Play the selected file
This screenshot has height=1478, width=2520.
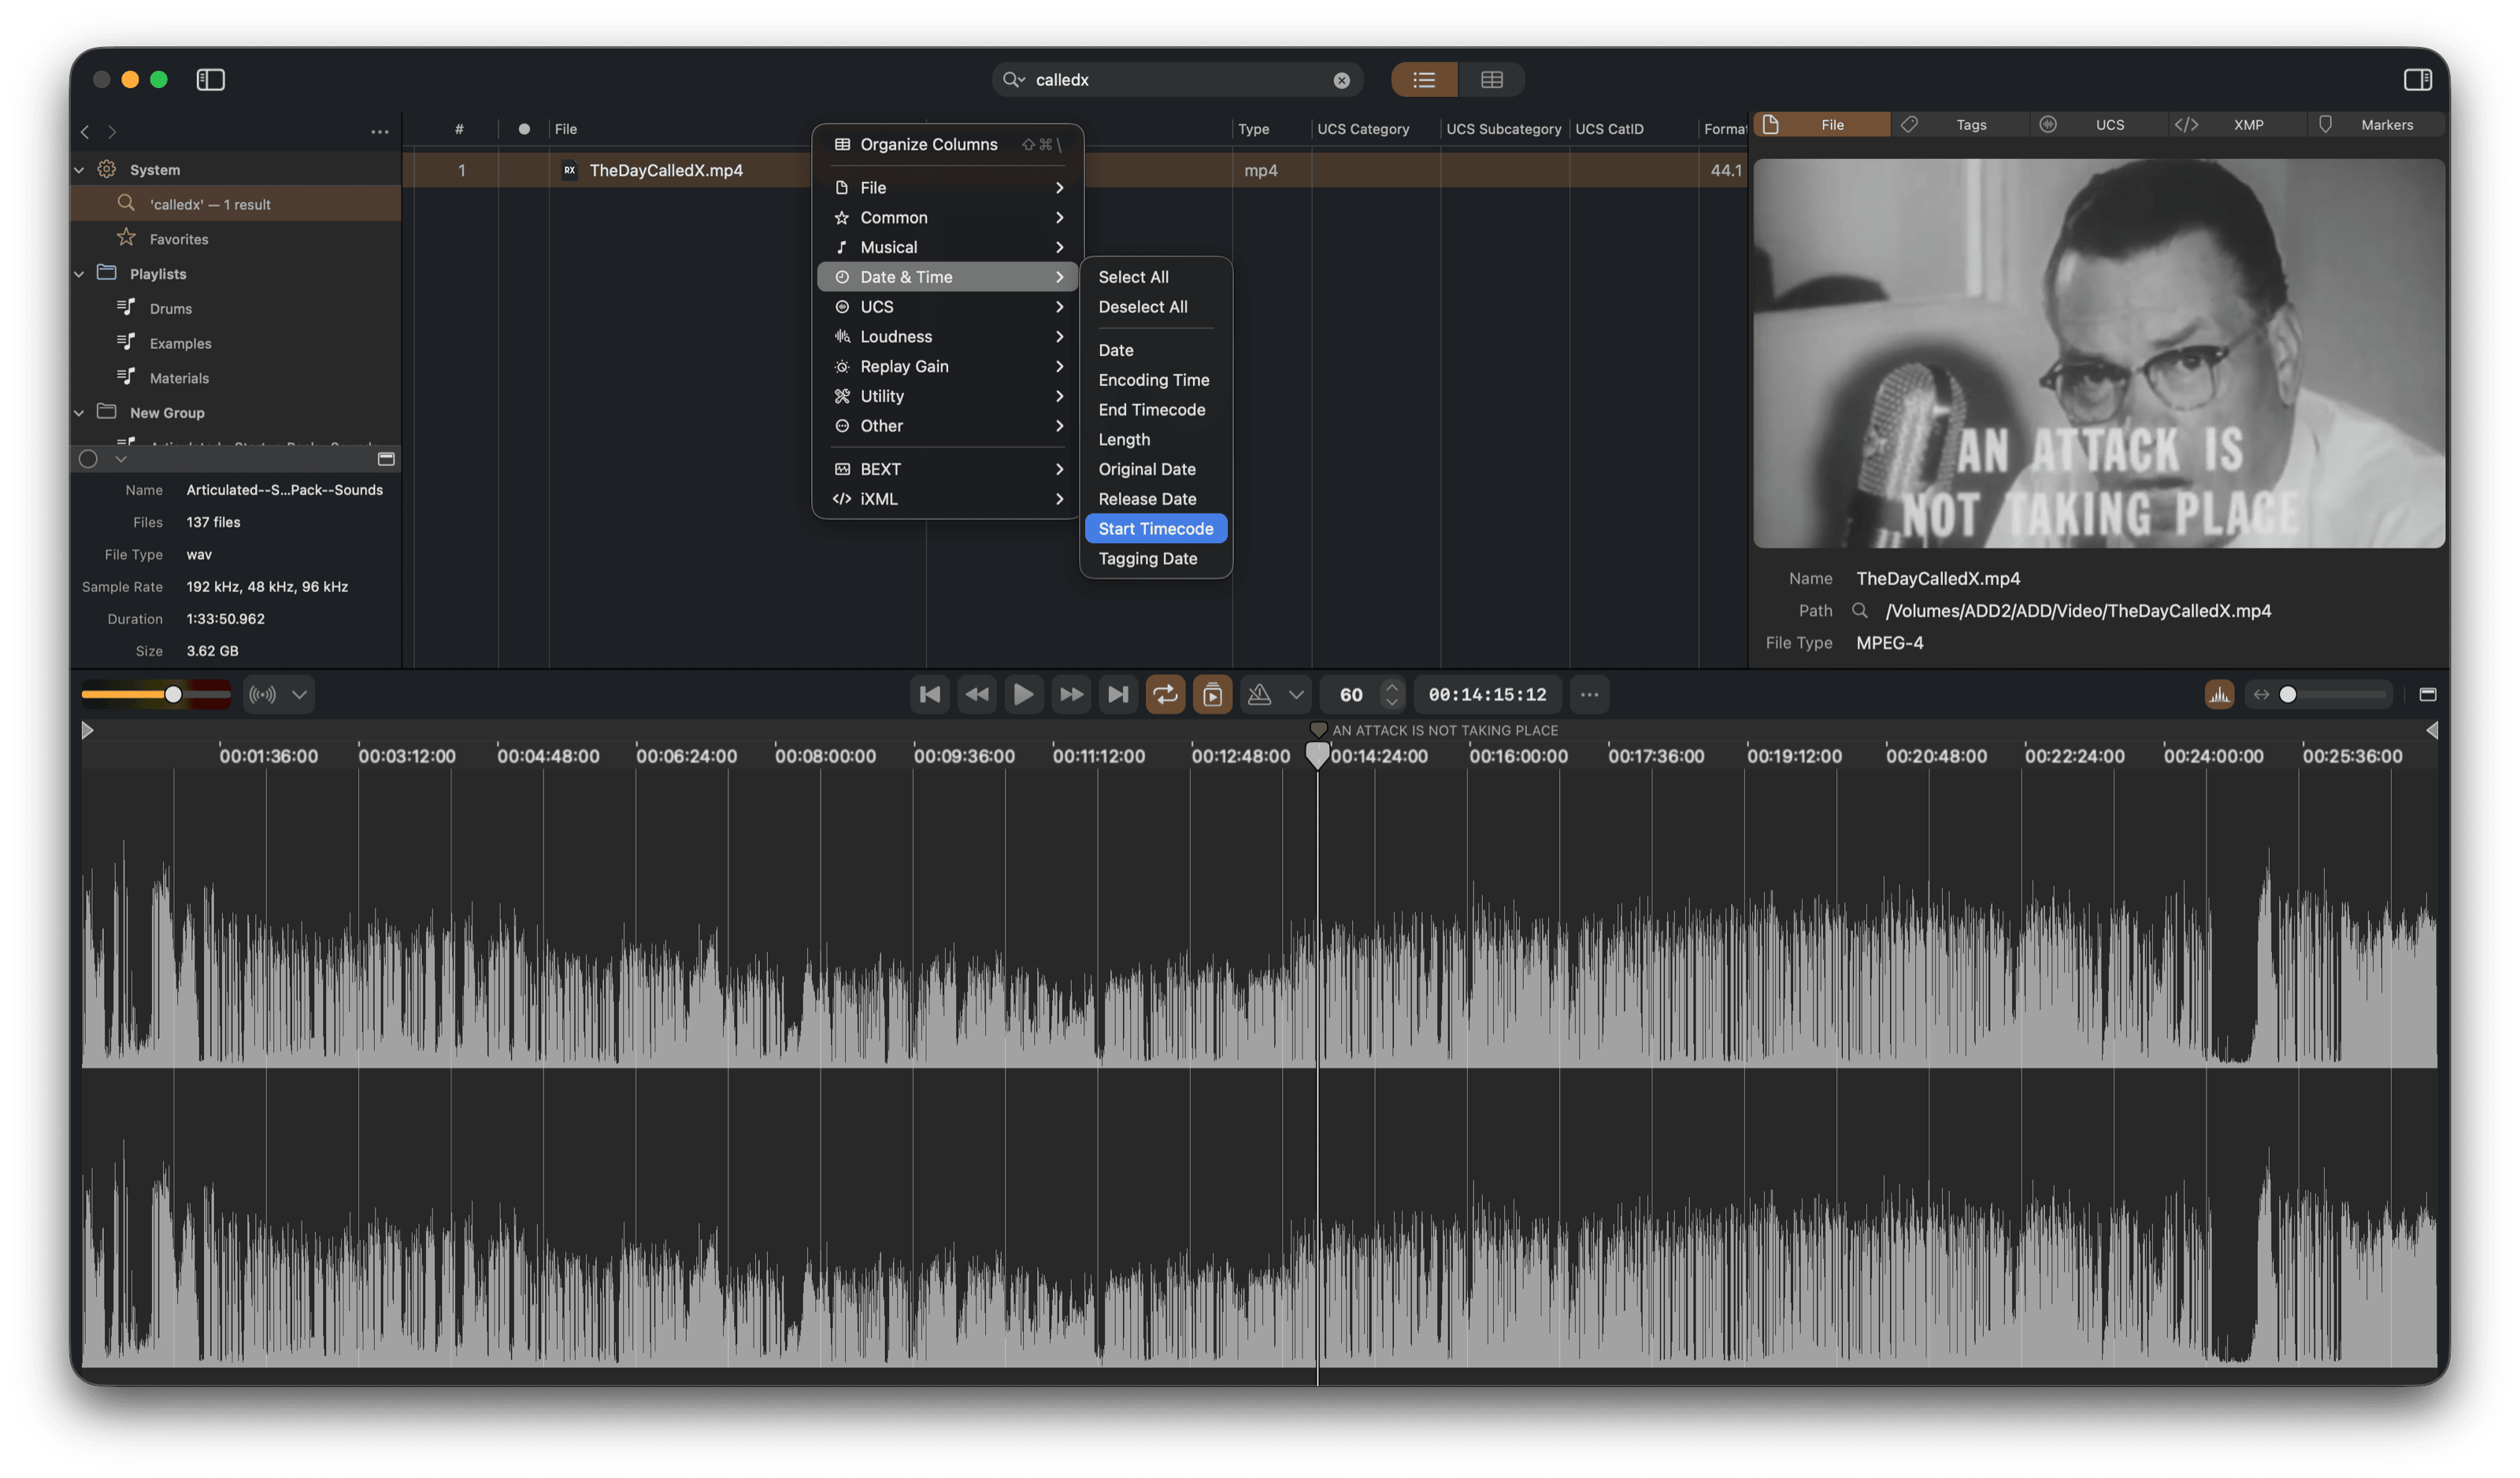click(1023, 695)
